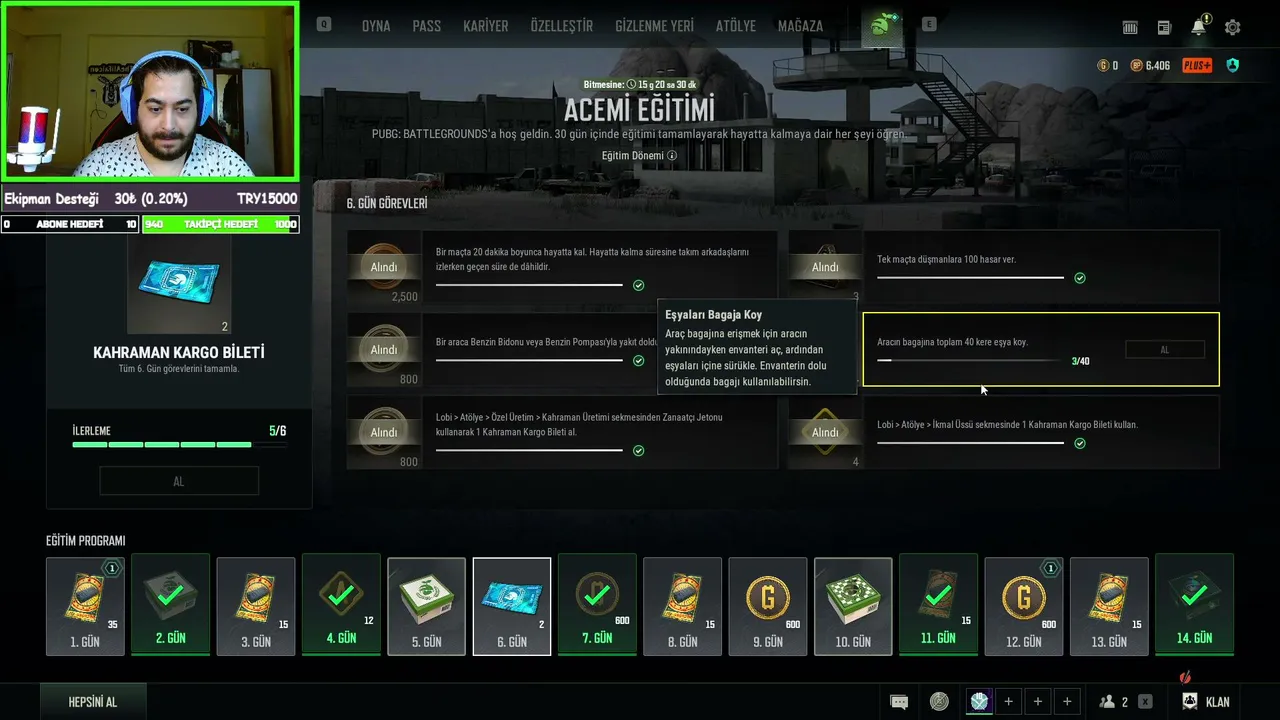Click the İLERLEME 5/6 progress bar

pos(179,444)
